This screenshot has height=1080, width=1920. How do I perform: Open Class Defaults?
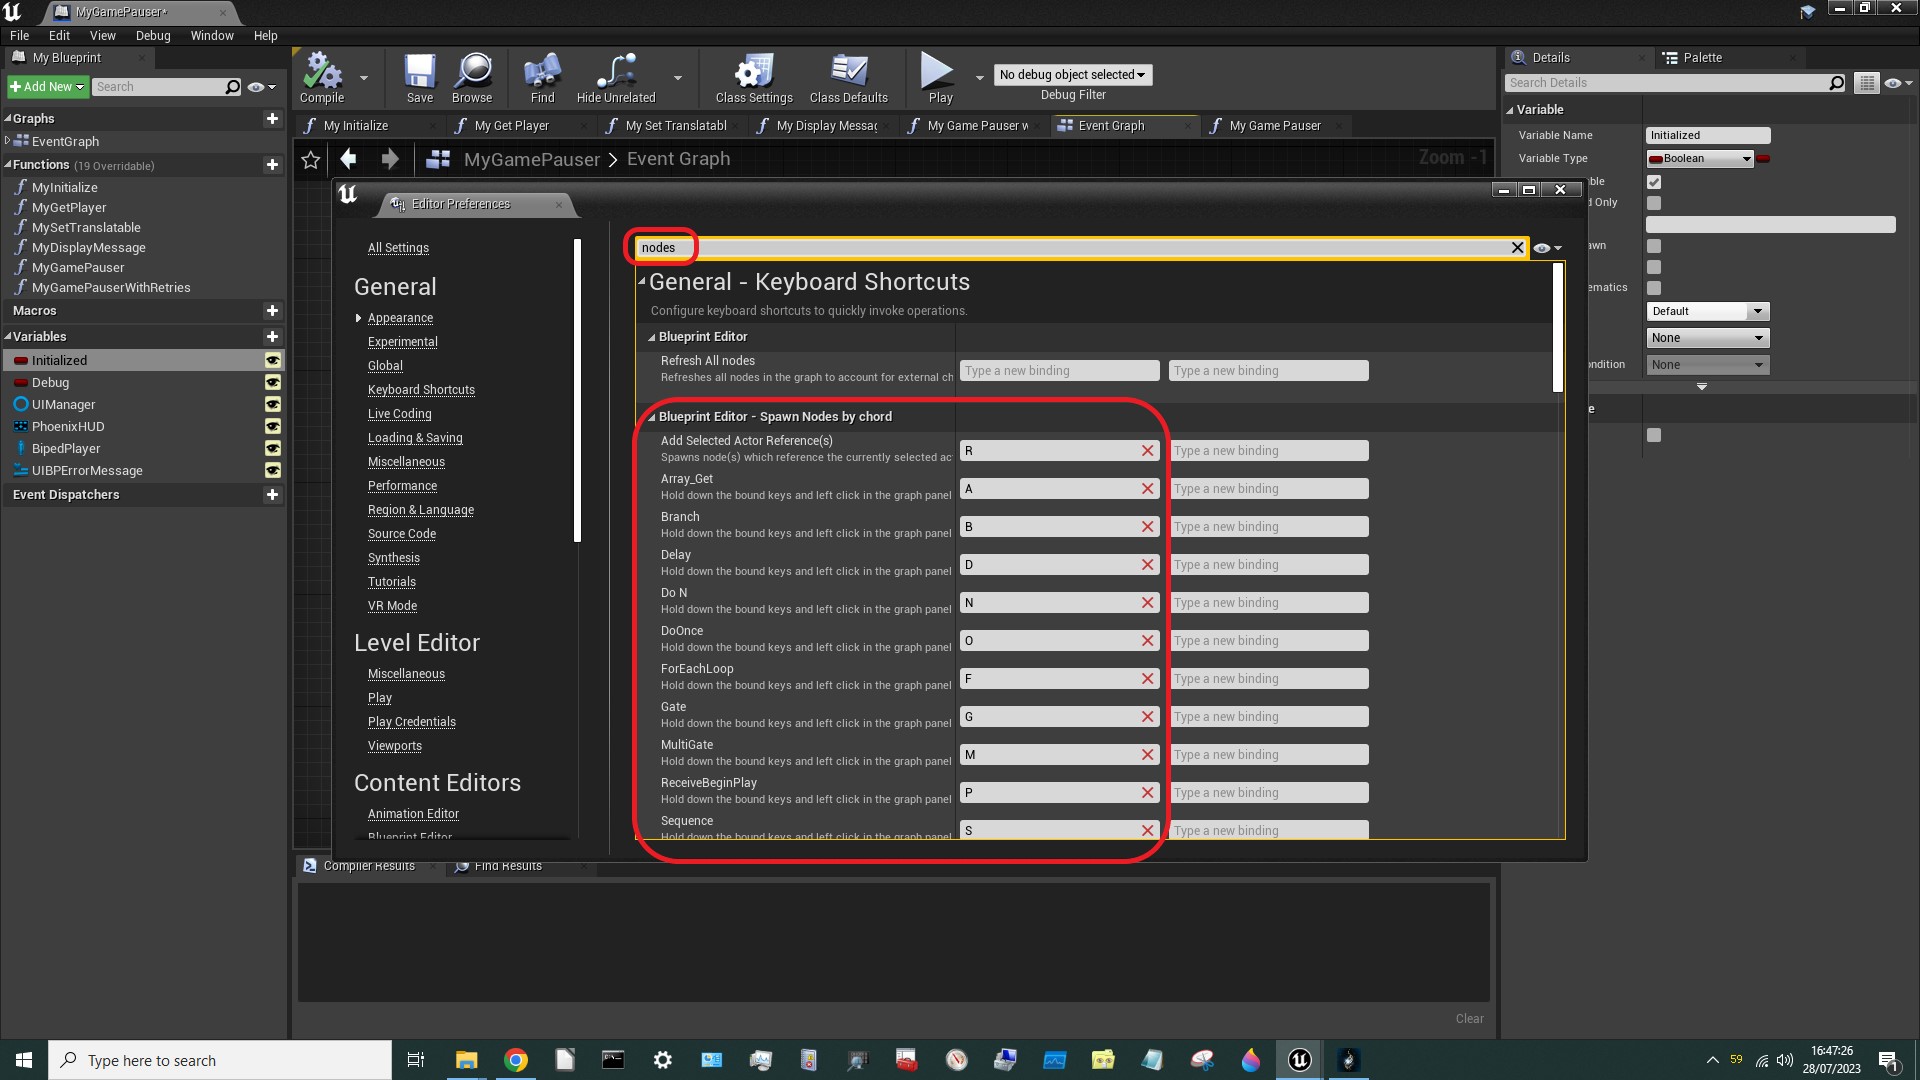[849, 78]
